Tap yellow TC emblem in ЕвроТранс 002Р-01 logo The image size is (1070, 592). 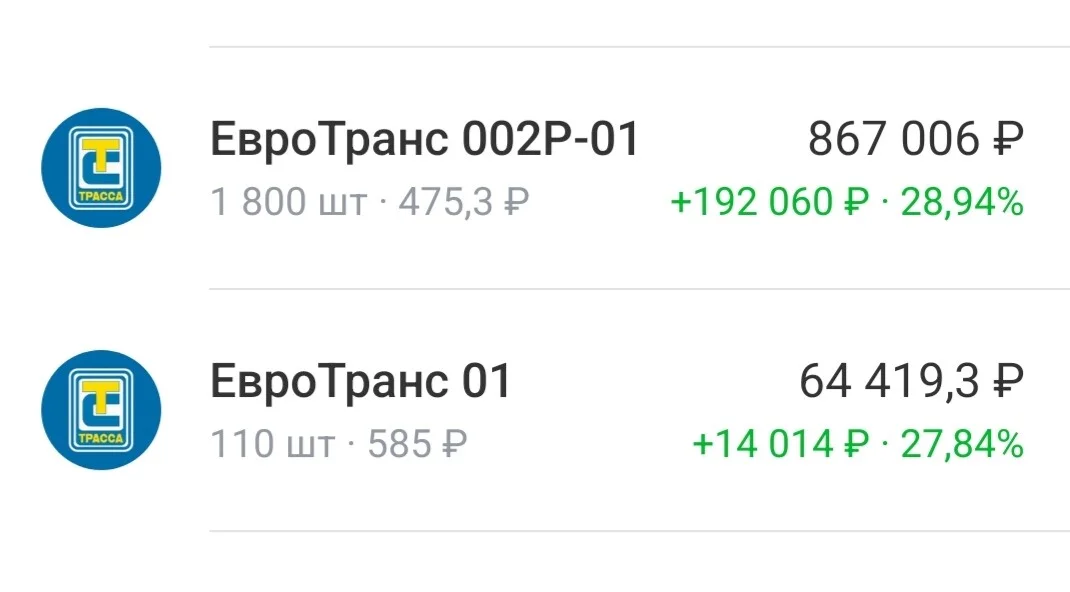(x=101, y=161)
